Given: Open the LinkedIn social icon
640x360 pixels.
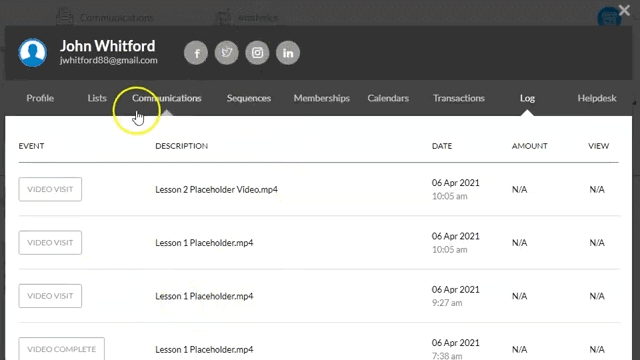Looking at the screenshot, I should coord(288,53).
